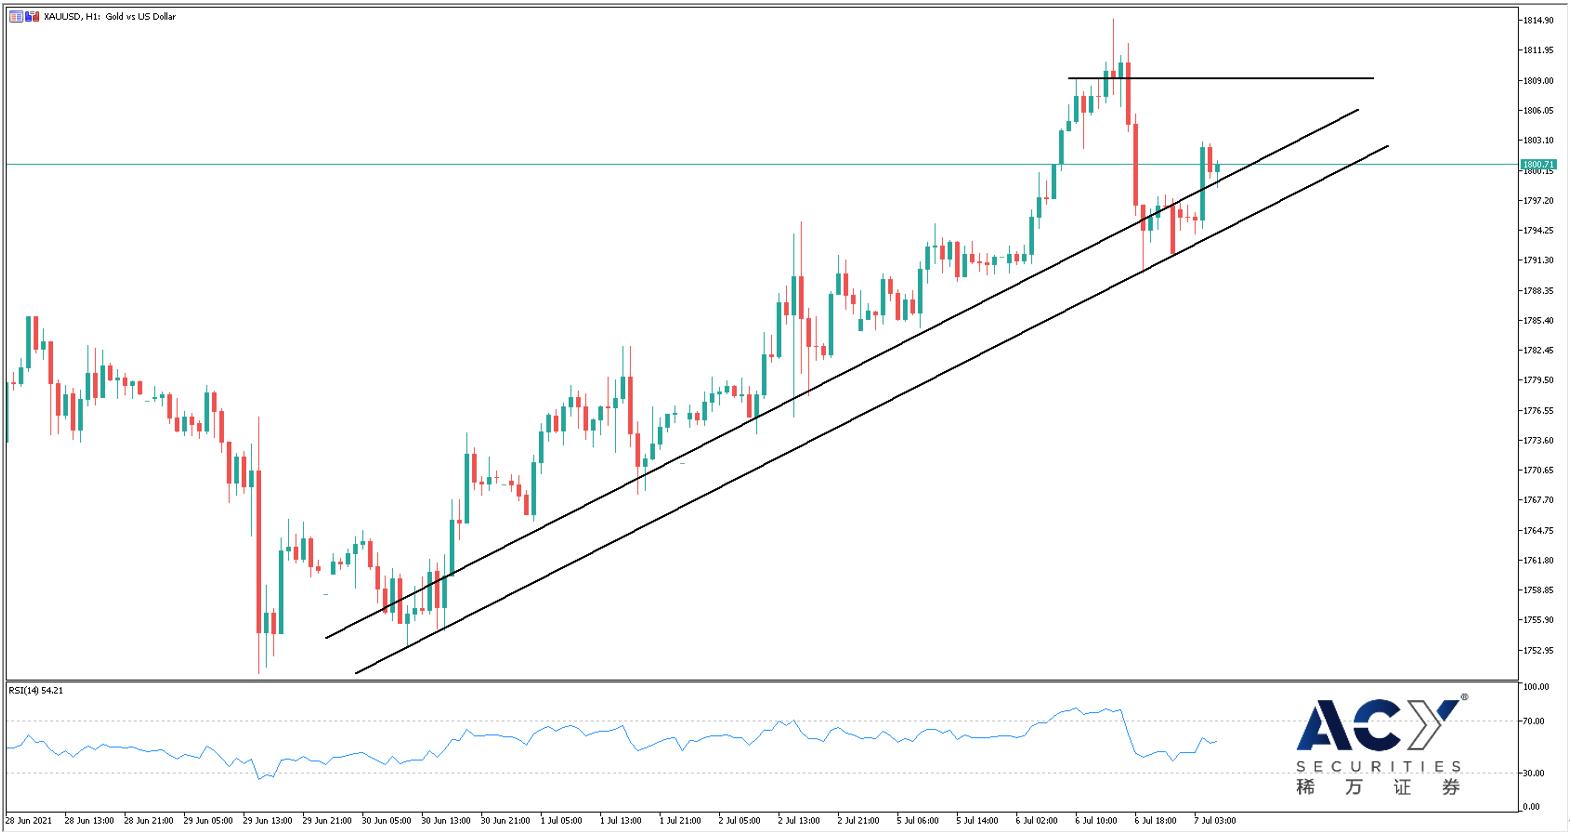Click the RSI(14) 54.21 indicator label
This screenshot has width=1570, height=834.
click(x=36, y=690)
